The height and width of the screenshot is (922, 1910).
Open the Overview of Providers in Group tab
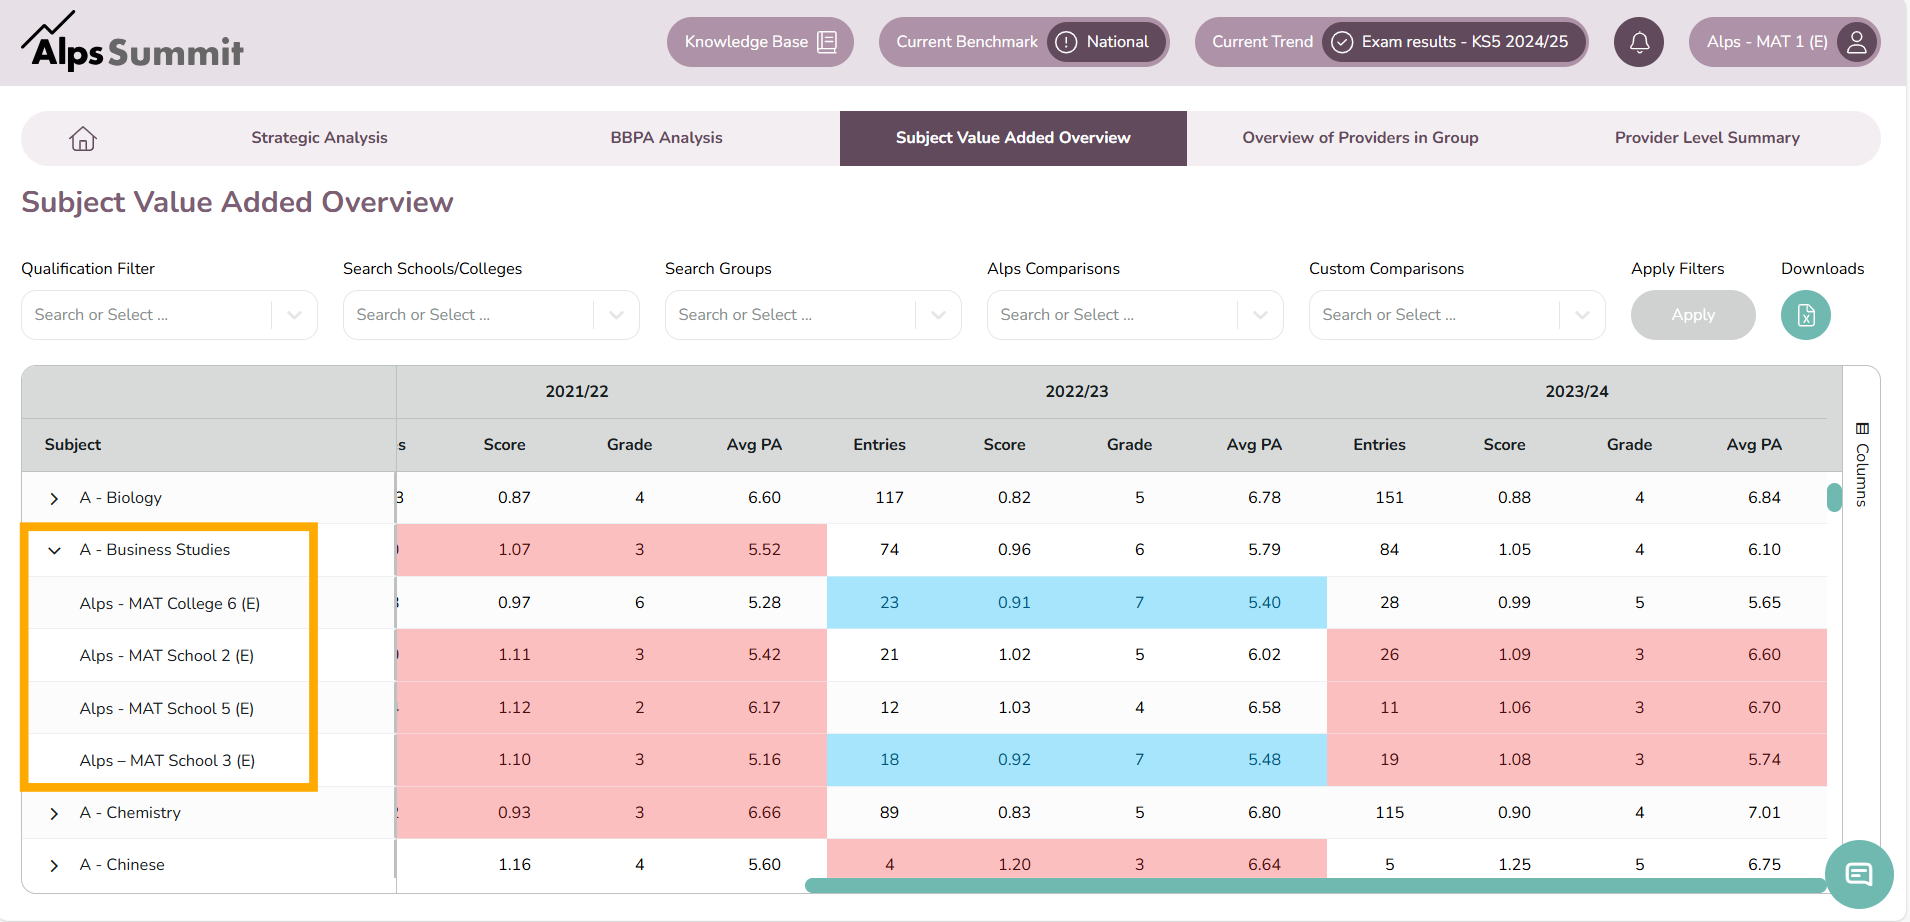(x=1360, y=138)
